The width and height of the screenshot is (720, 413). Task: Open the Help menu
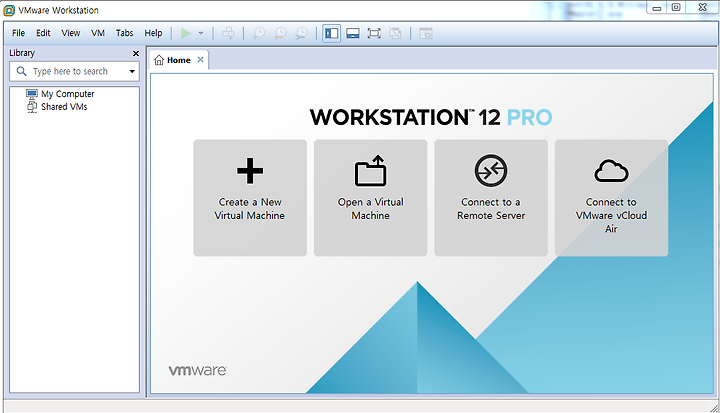pyautogui.click(x=153, y=33)
